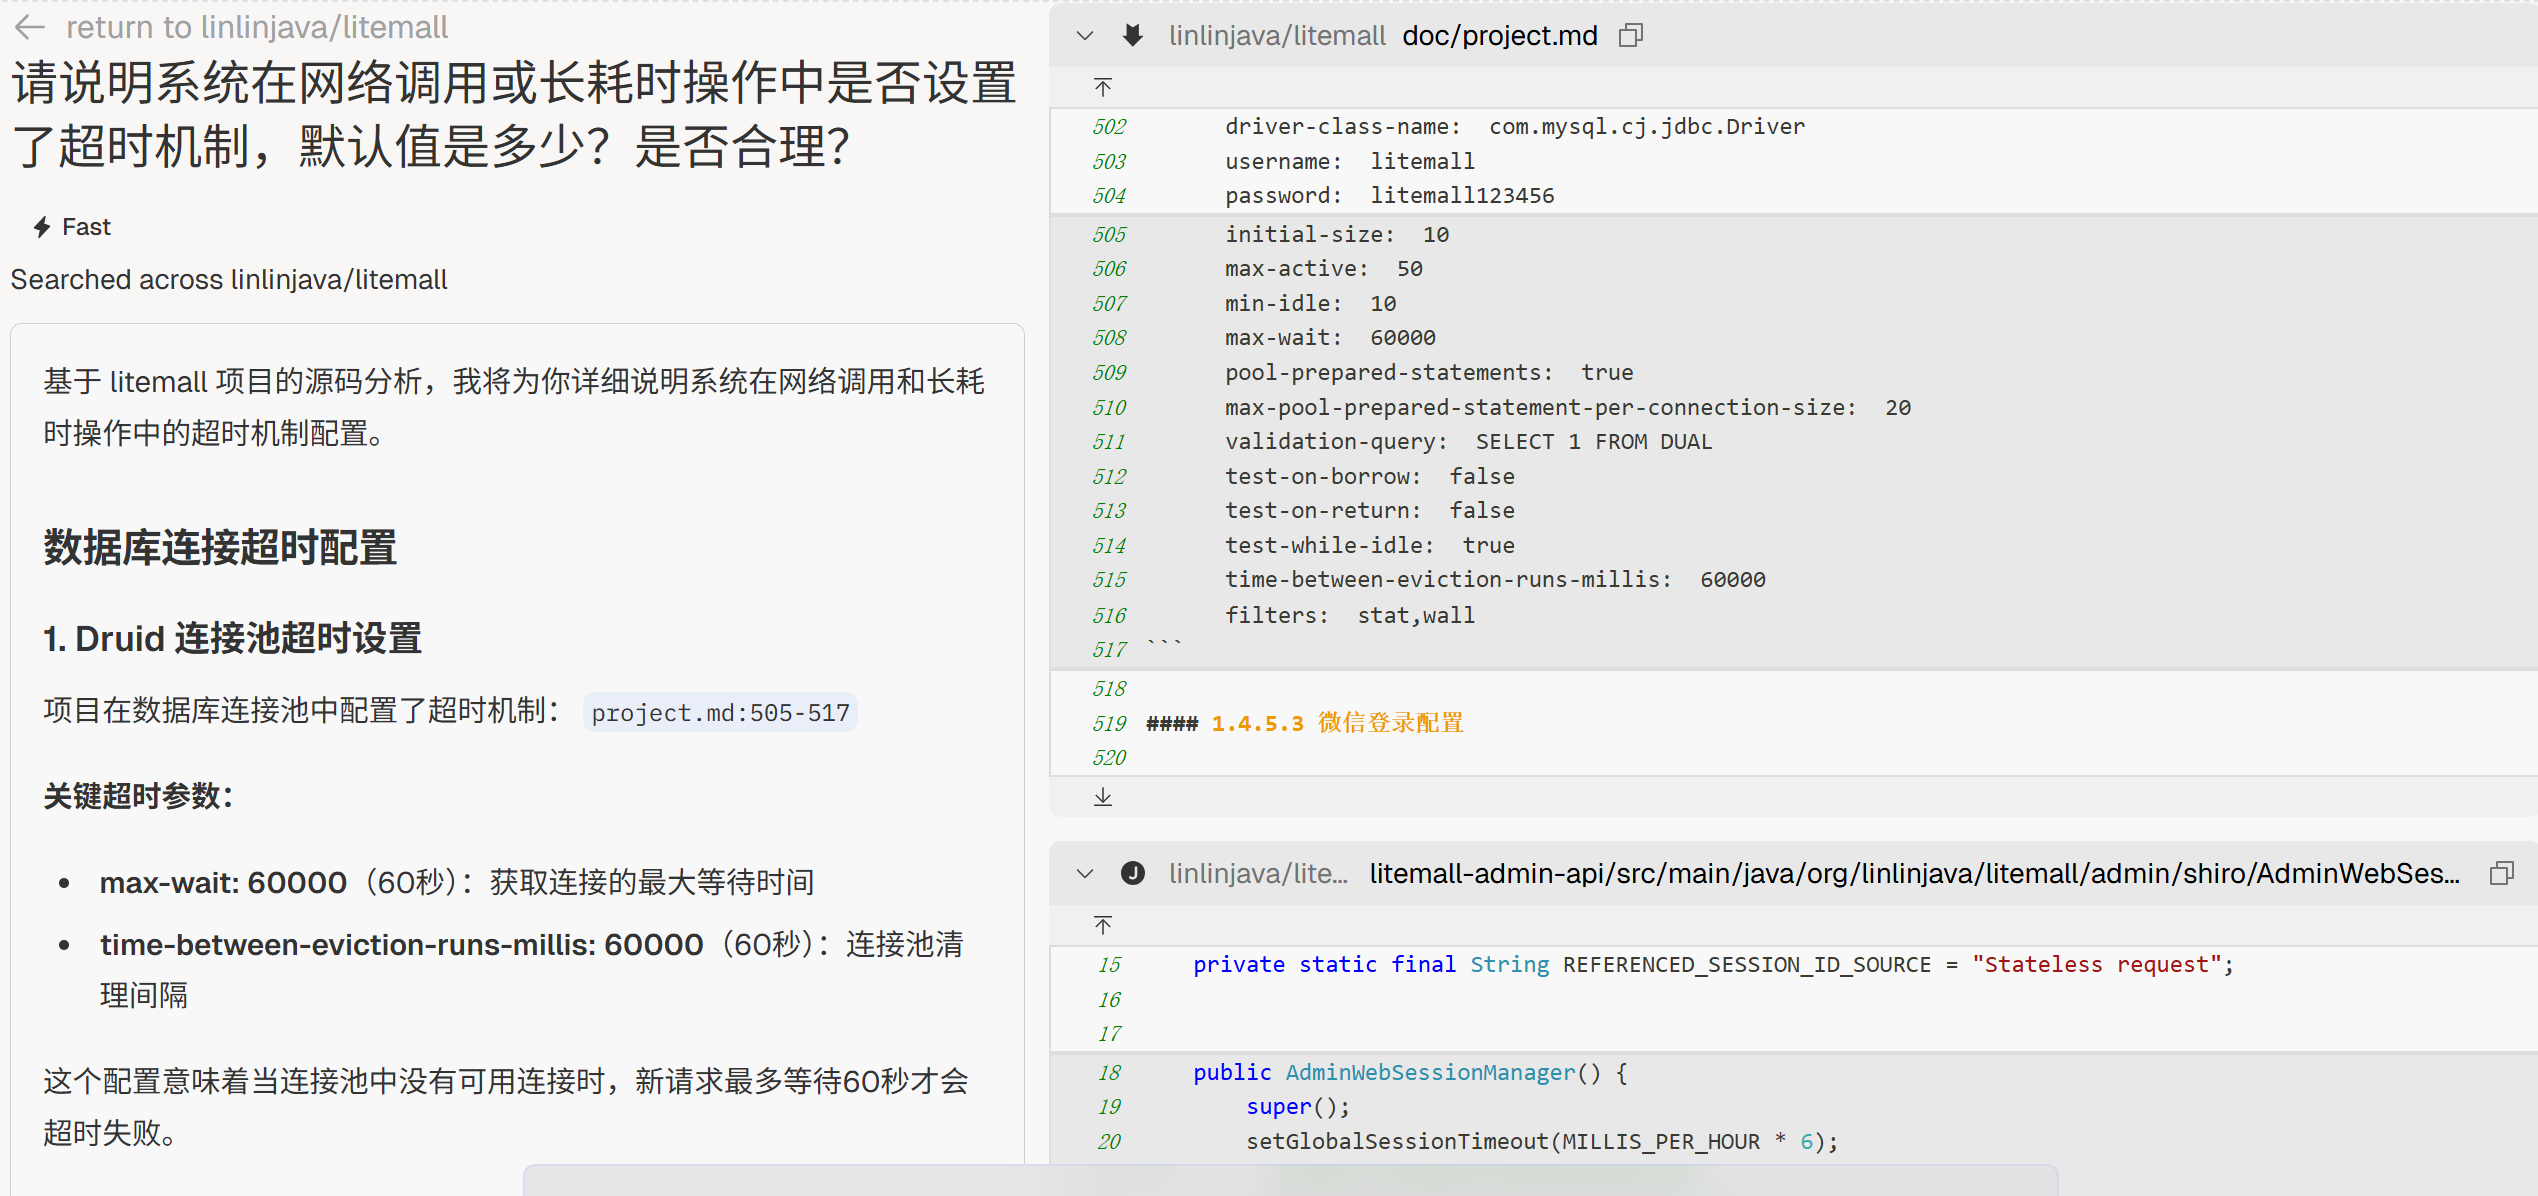Open return to linlinjava/litemall link
The width and height of the screenshot is (2538, 1196).
[x=256, y=27]
